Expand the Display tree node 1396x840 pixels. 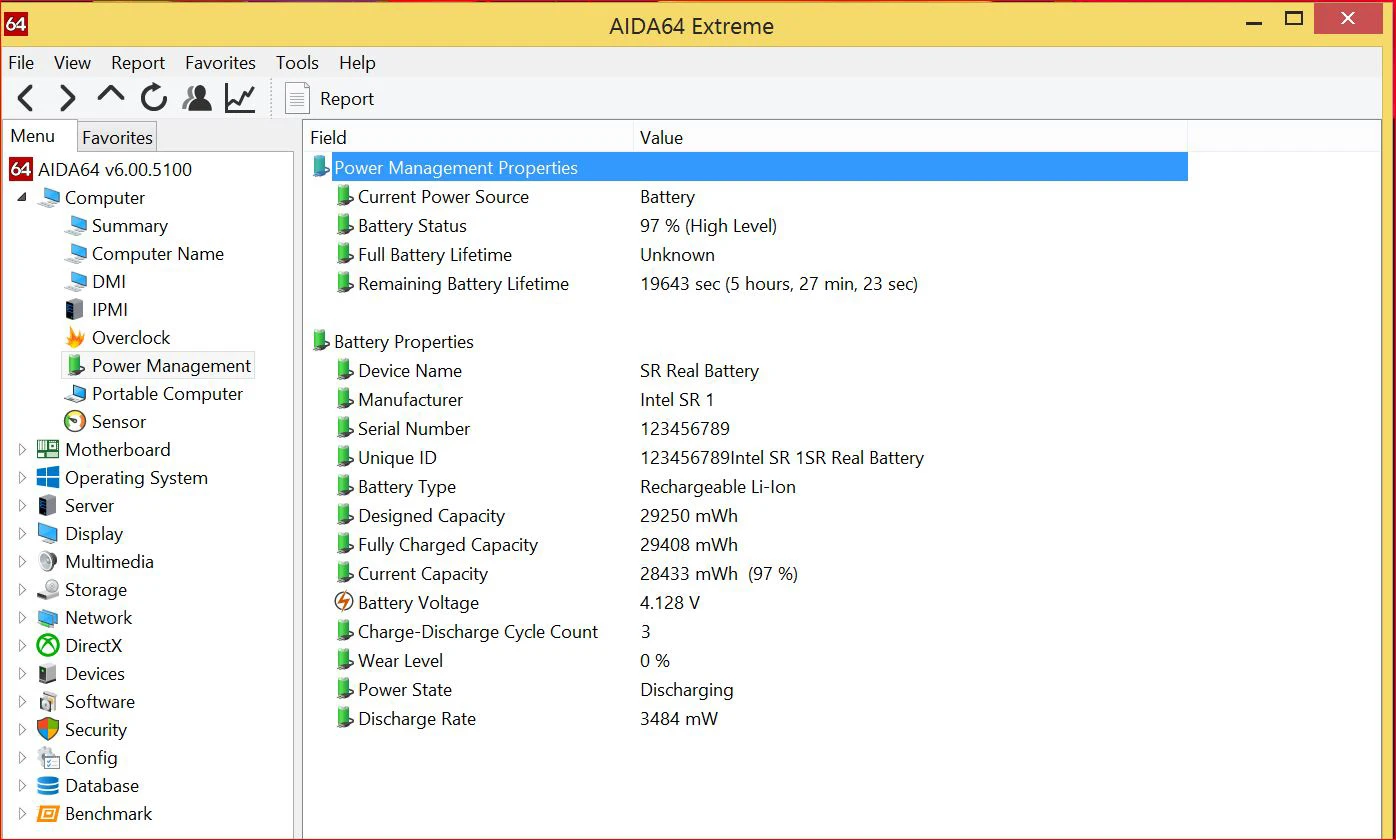(22, 534)
